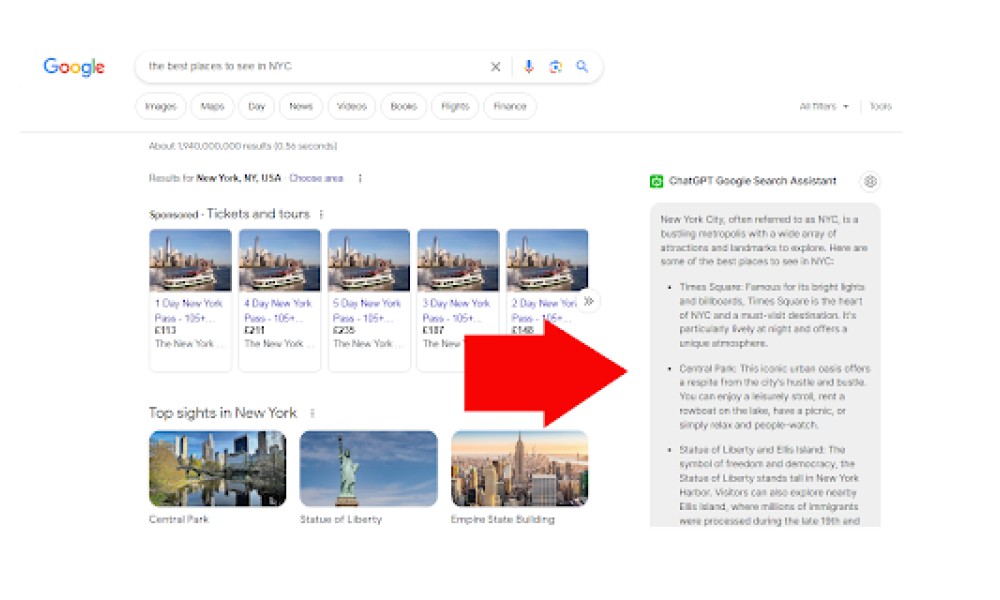Click the Statue of Liberty caption

click(x=341, y=520)
